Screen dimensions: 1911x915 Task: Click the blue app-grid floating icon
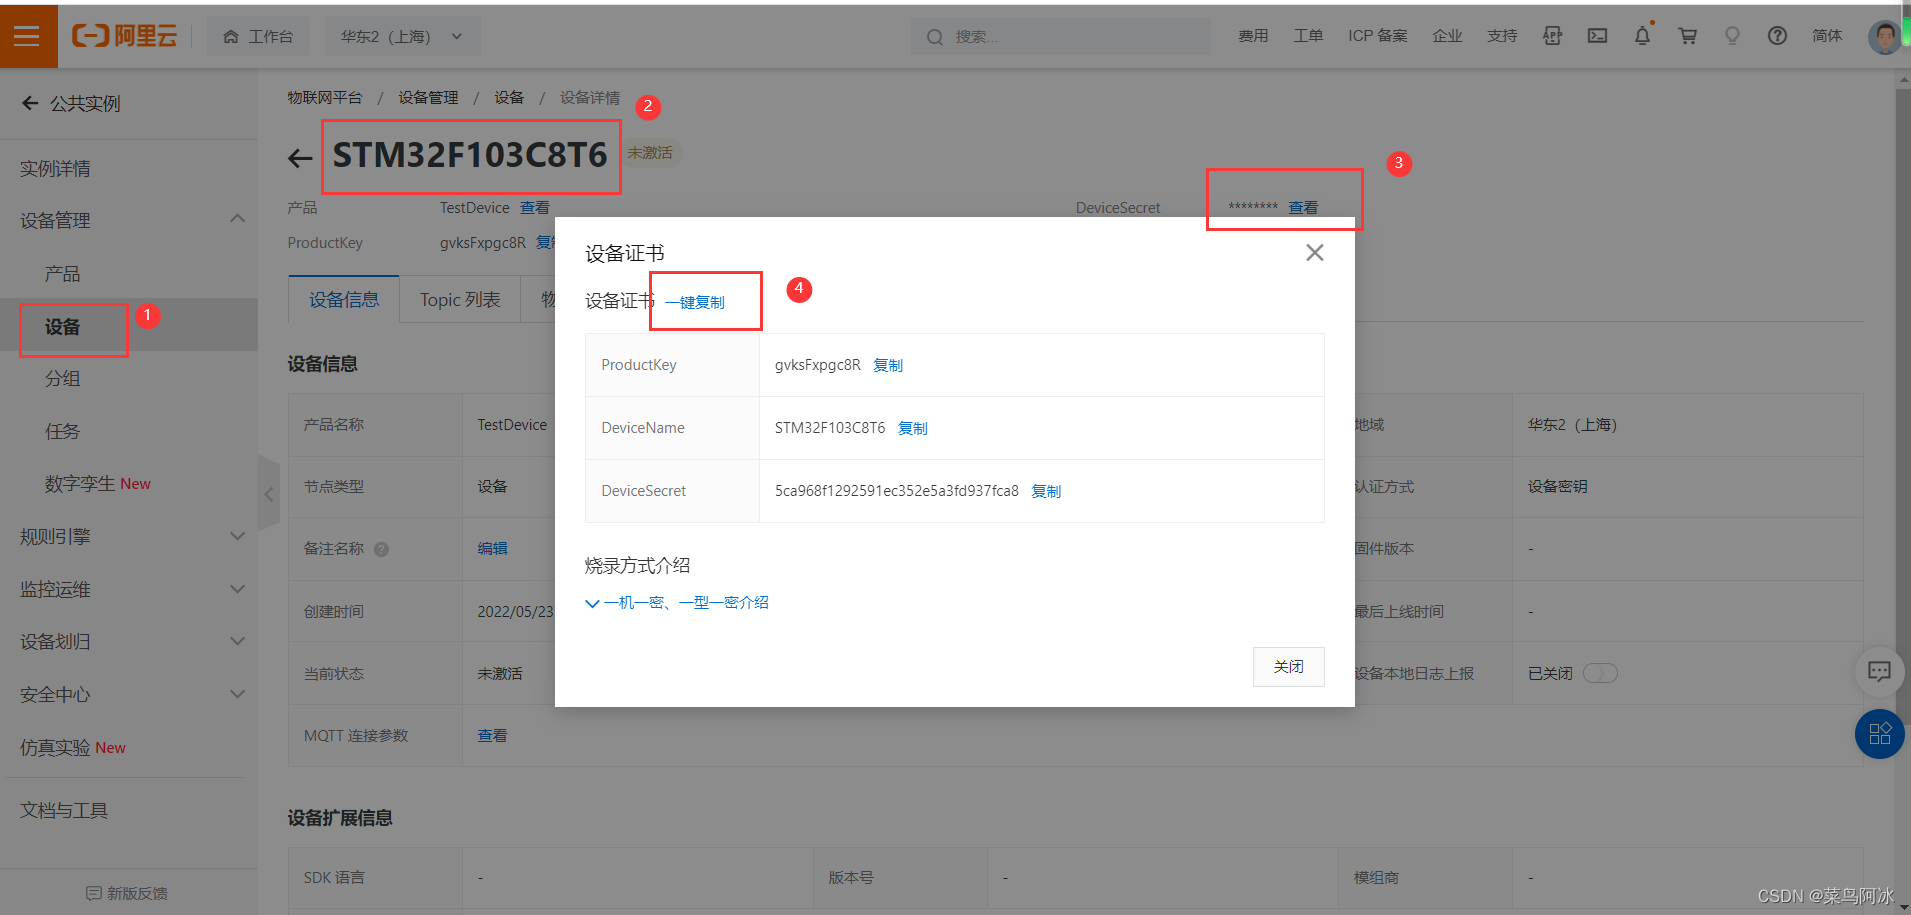point(1879,733)
